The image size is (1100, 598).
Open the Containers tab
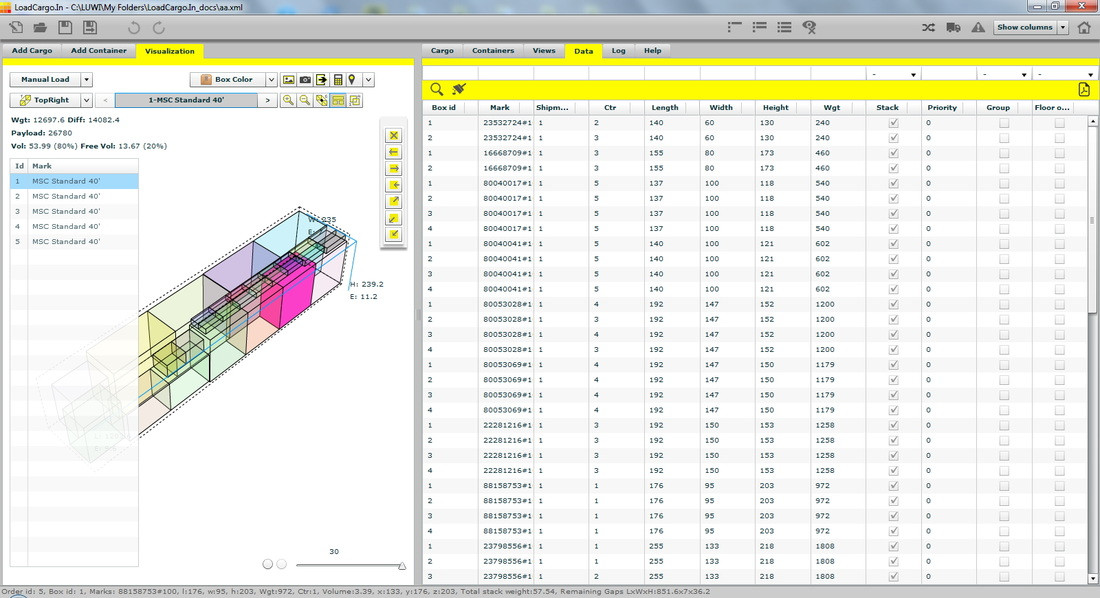[x=493, y=51]
